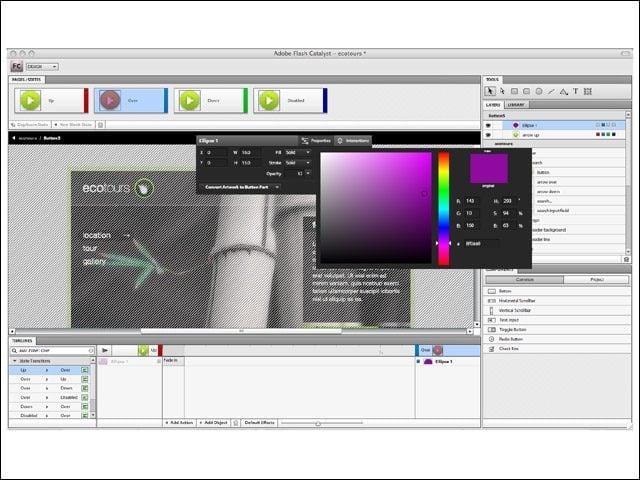Open the Fill type dropdown
Screen dimensions: 640x480
coord(298,152)
